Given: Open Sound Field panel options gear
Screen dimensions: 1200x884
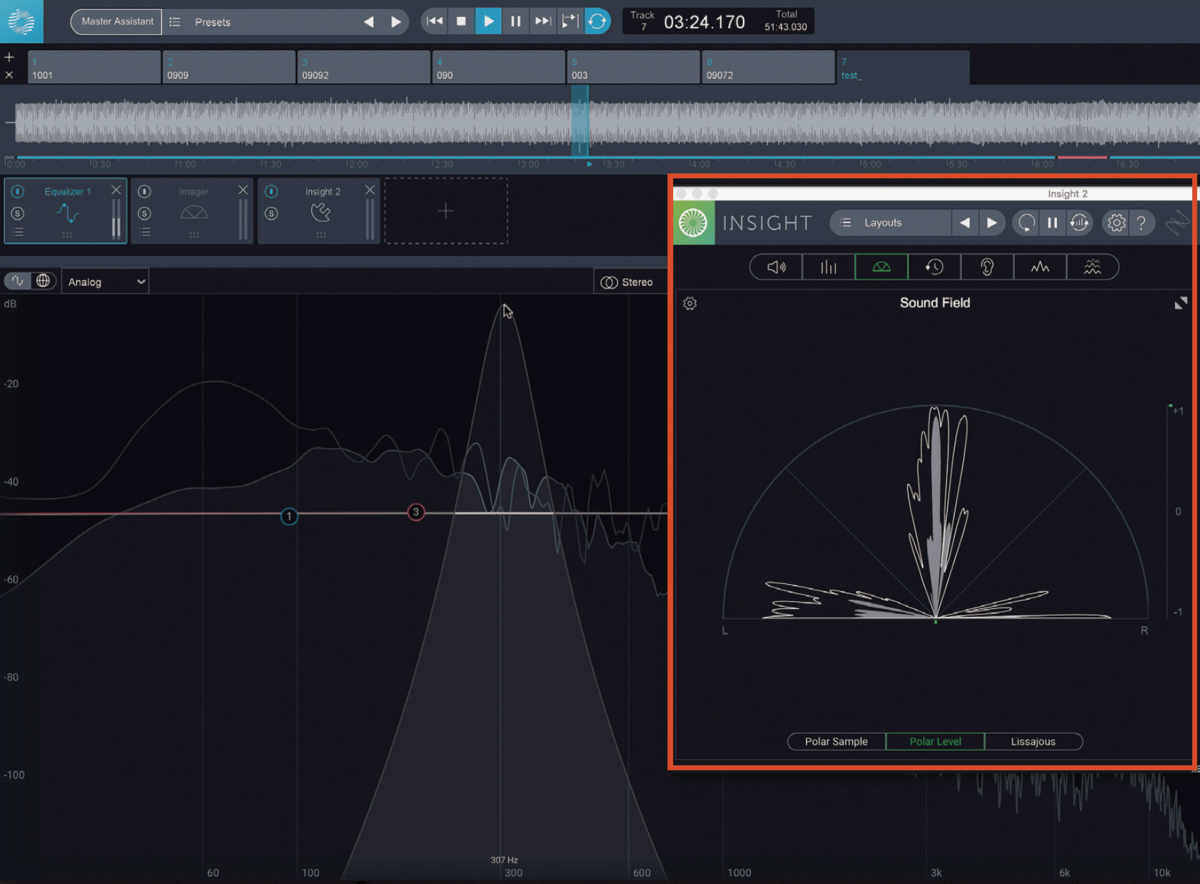Looking at the screenshot, I should tap(690, 304).
